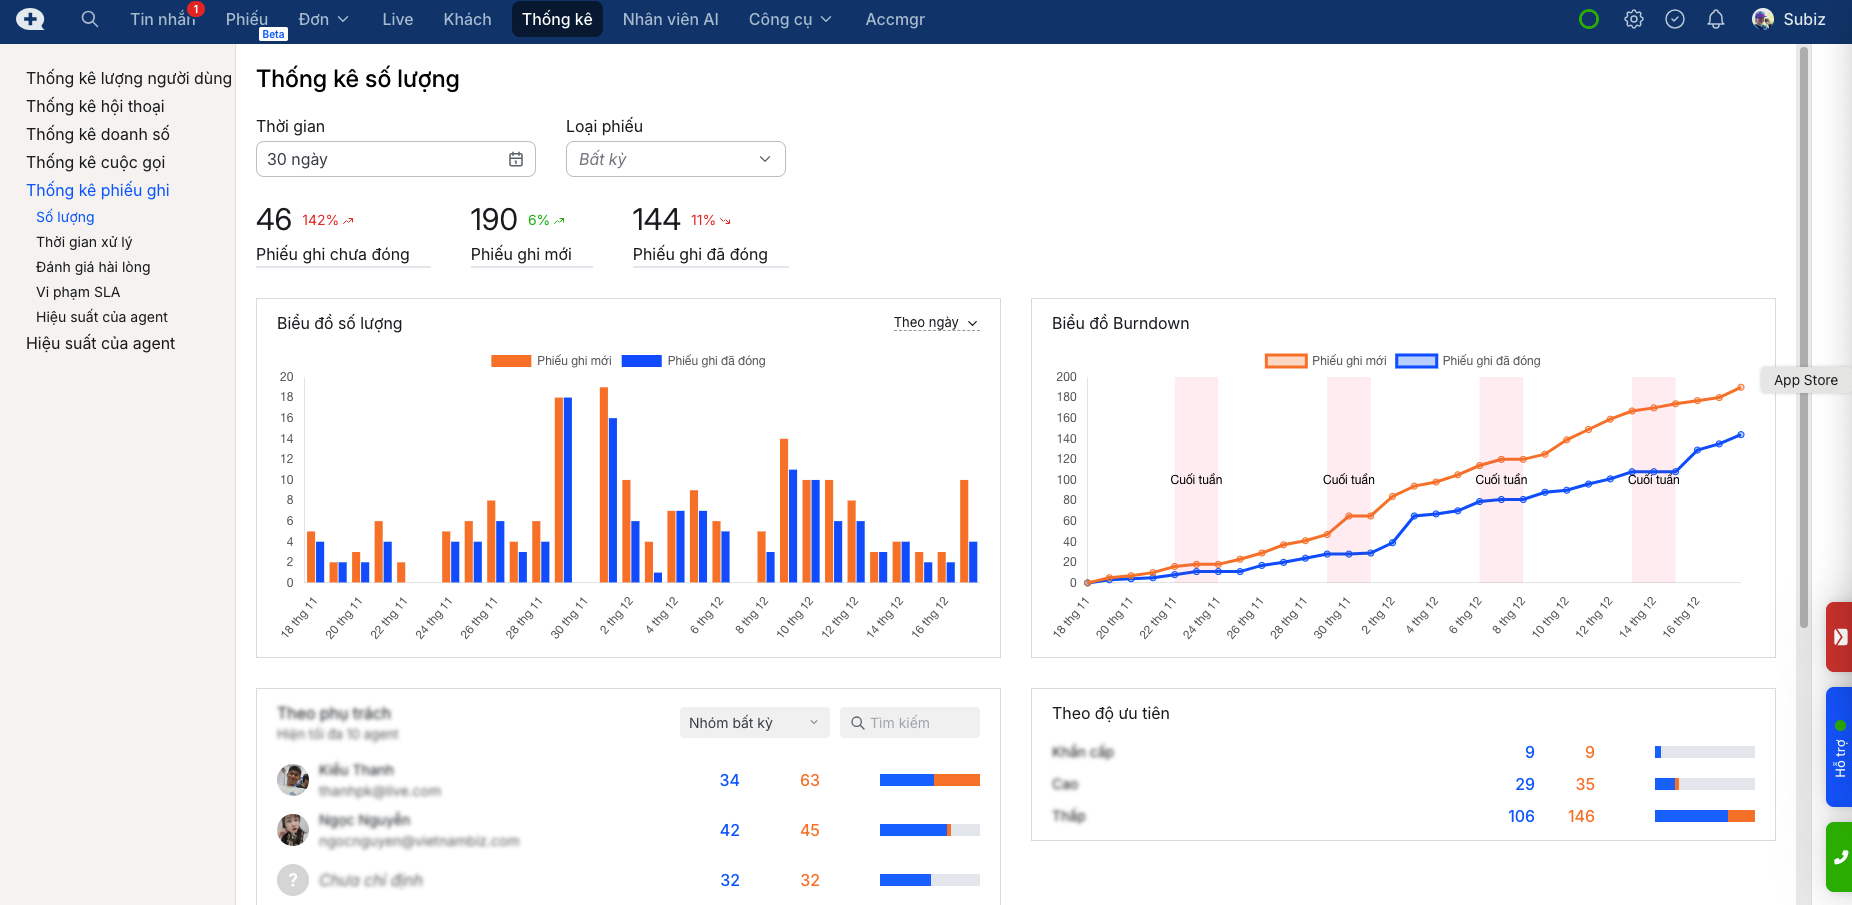Open the settings gear icon
Screen dimensions: 1852x905
[x=1633, y=19]
